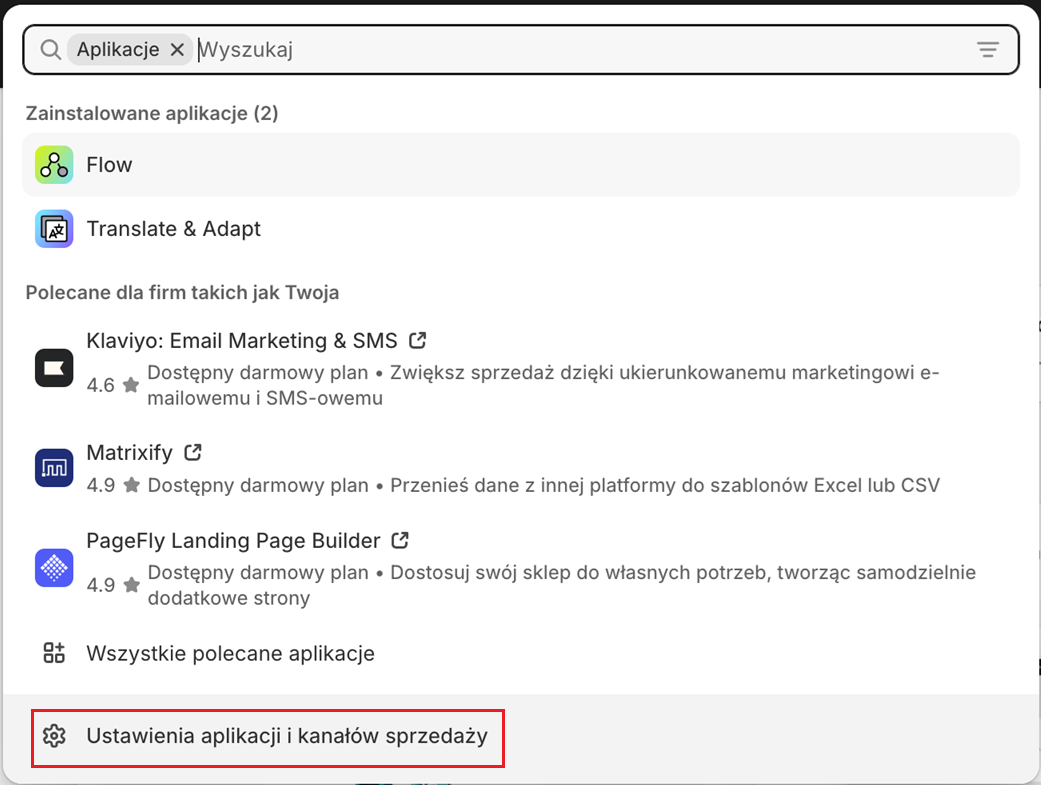Click external link icon next to Klaviyo
This screenshot has width=1041, height=785.
418,340
